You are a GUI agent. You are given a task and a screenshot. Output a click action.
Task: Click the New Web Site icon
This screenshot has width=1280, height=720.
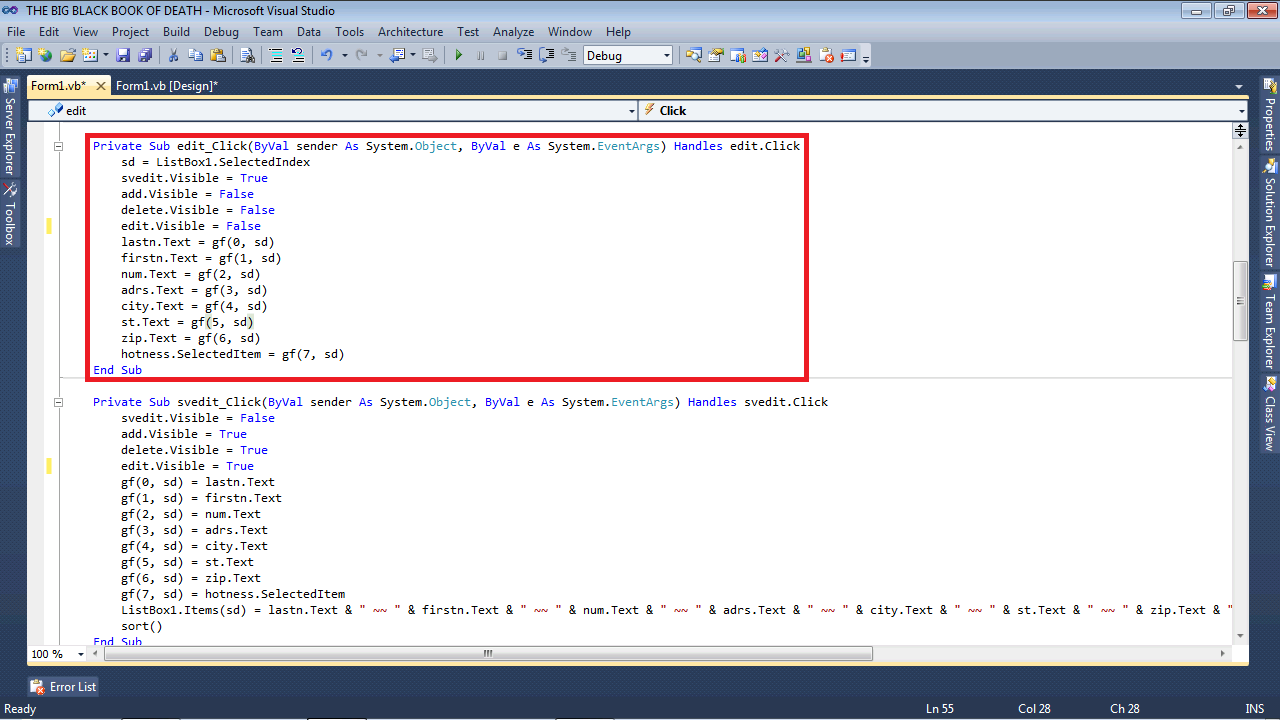(x=45, y=55)
